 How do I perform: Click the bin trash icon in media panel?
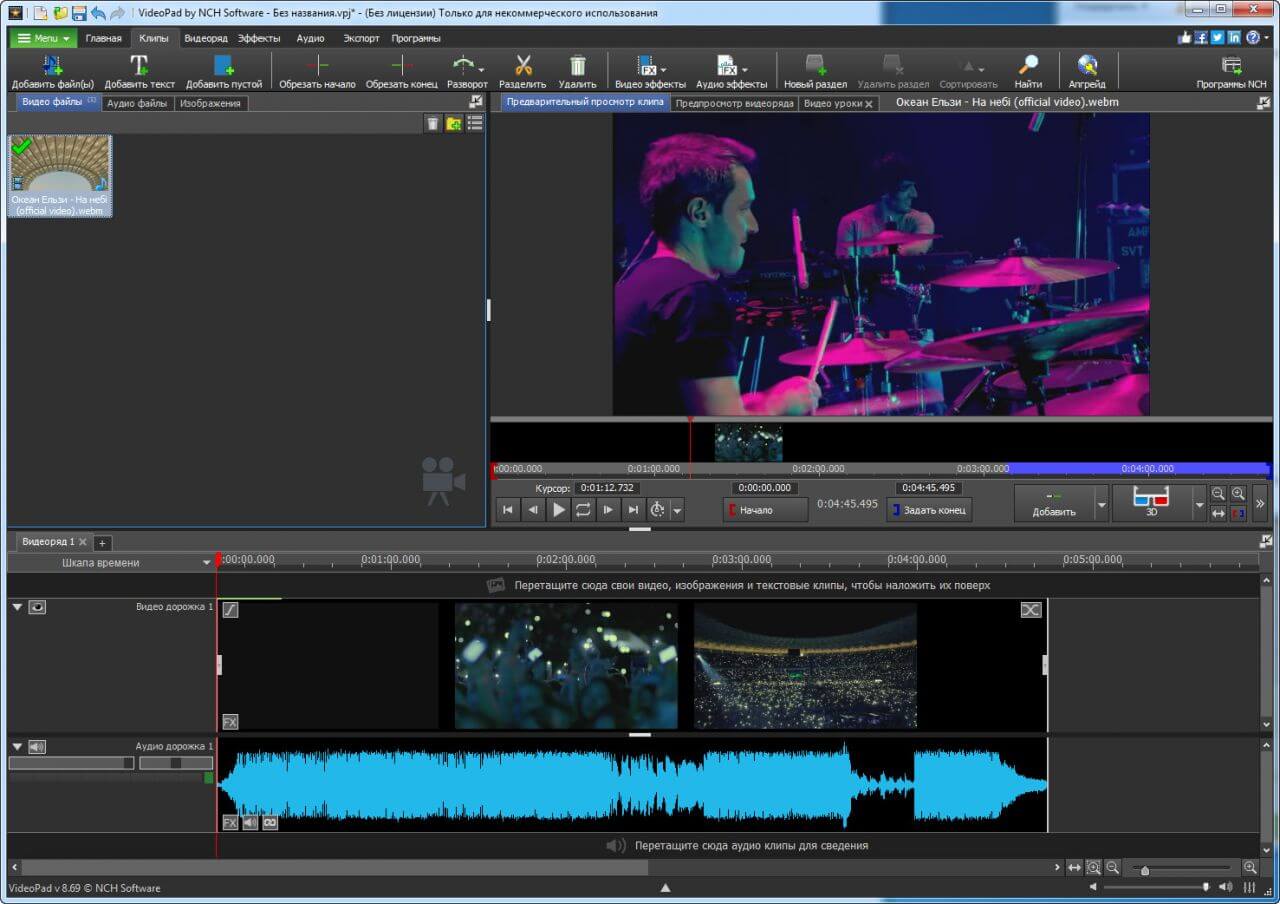coord(432,123)
